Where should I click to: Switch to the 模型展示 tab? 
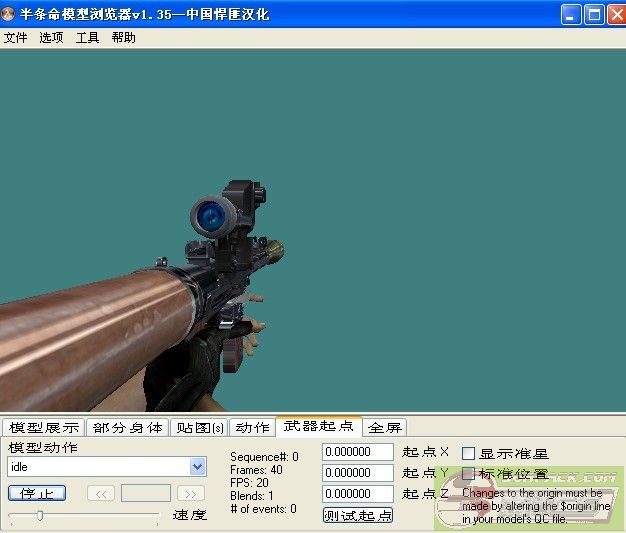click(x=44, y=428)
